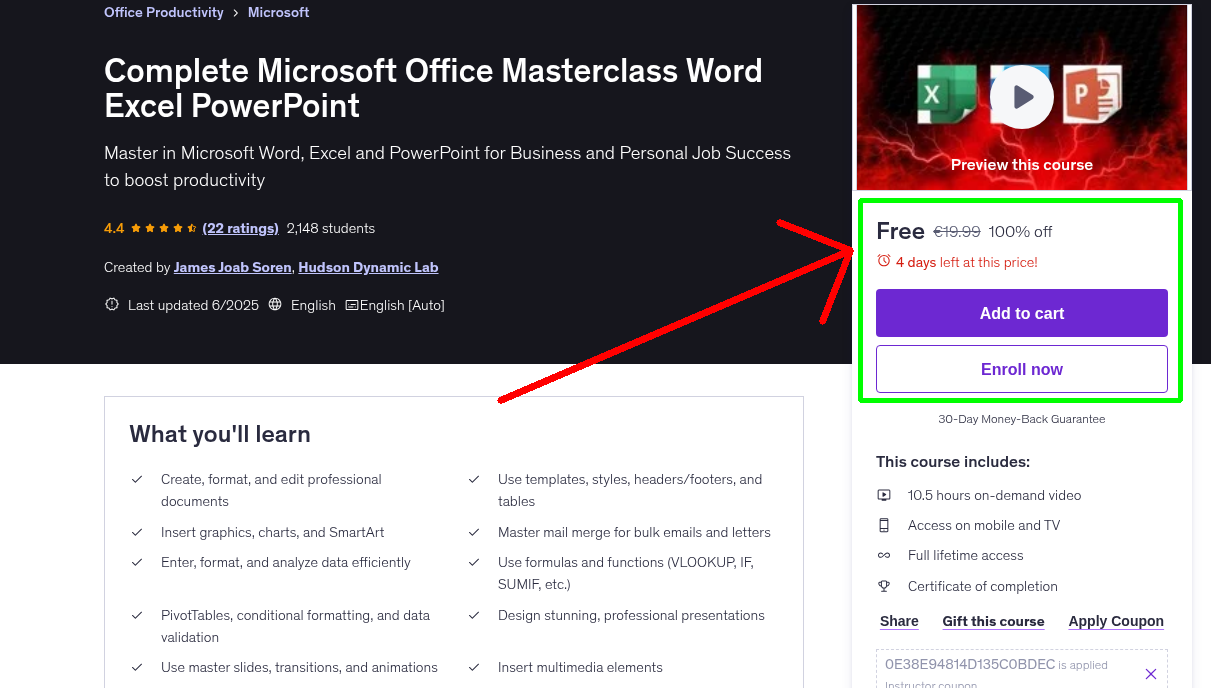Click the PivotTables, conditional formatting learning item
The image size is (1211, 688).
295,626
